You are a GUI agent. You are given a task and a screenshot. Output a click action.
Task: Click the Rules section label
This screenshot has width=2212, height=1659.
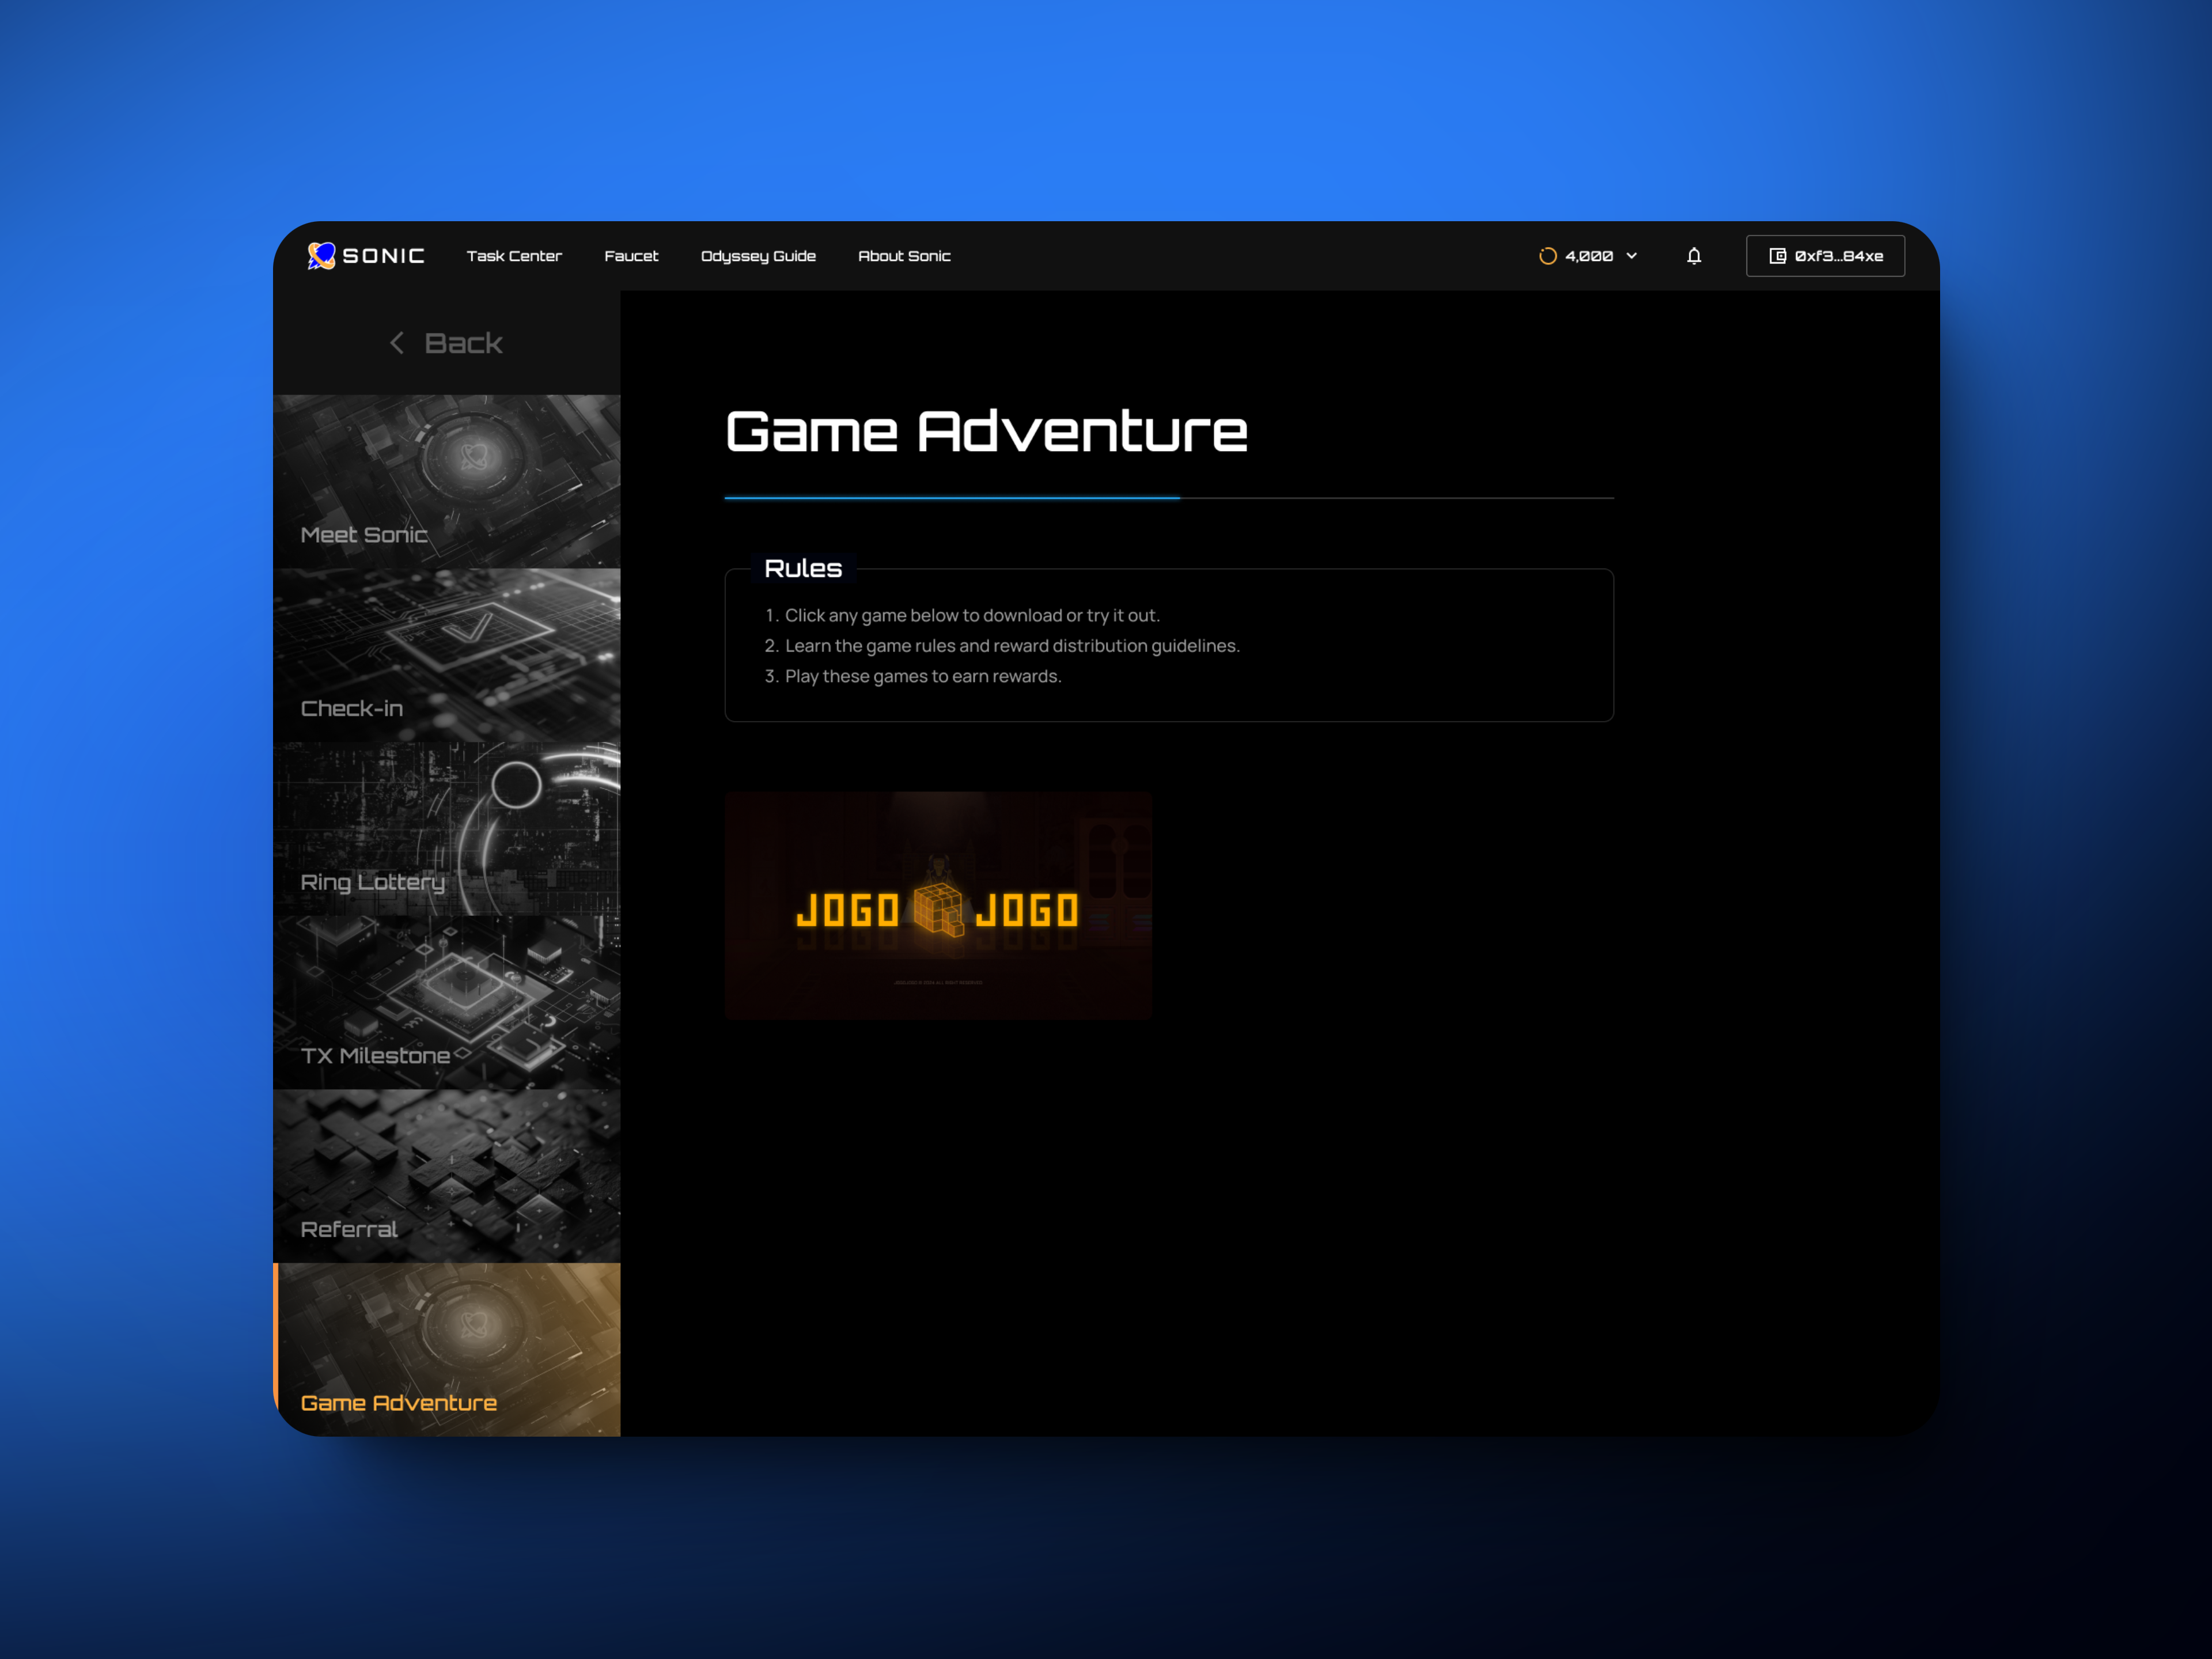point(803,568)
